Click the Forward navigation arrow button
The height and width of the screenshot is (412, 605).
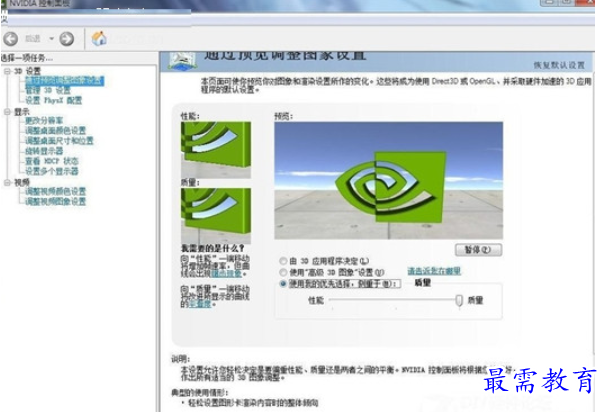coord(67,39)
